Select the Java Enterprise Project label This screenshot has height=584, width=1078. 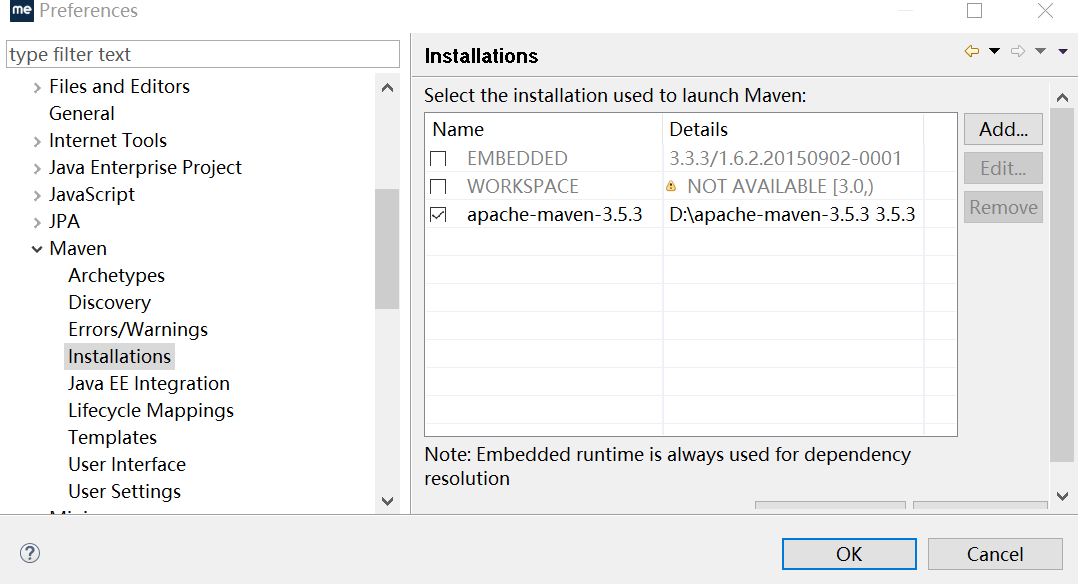point(145,167)
